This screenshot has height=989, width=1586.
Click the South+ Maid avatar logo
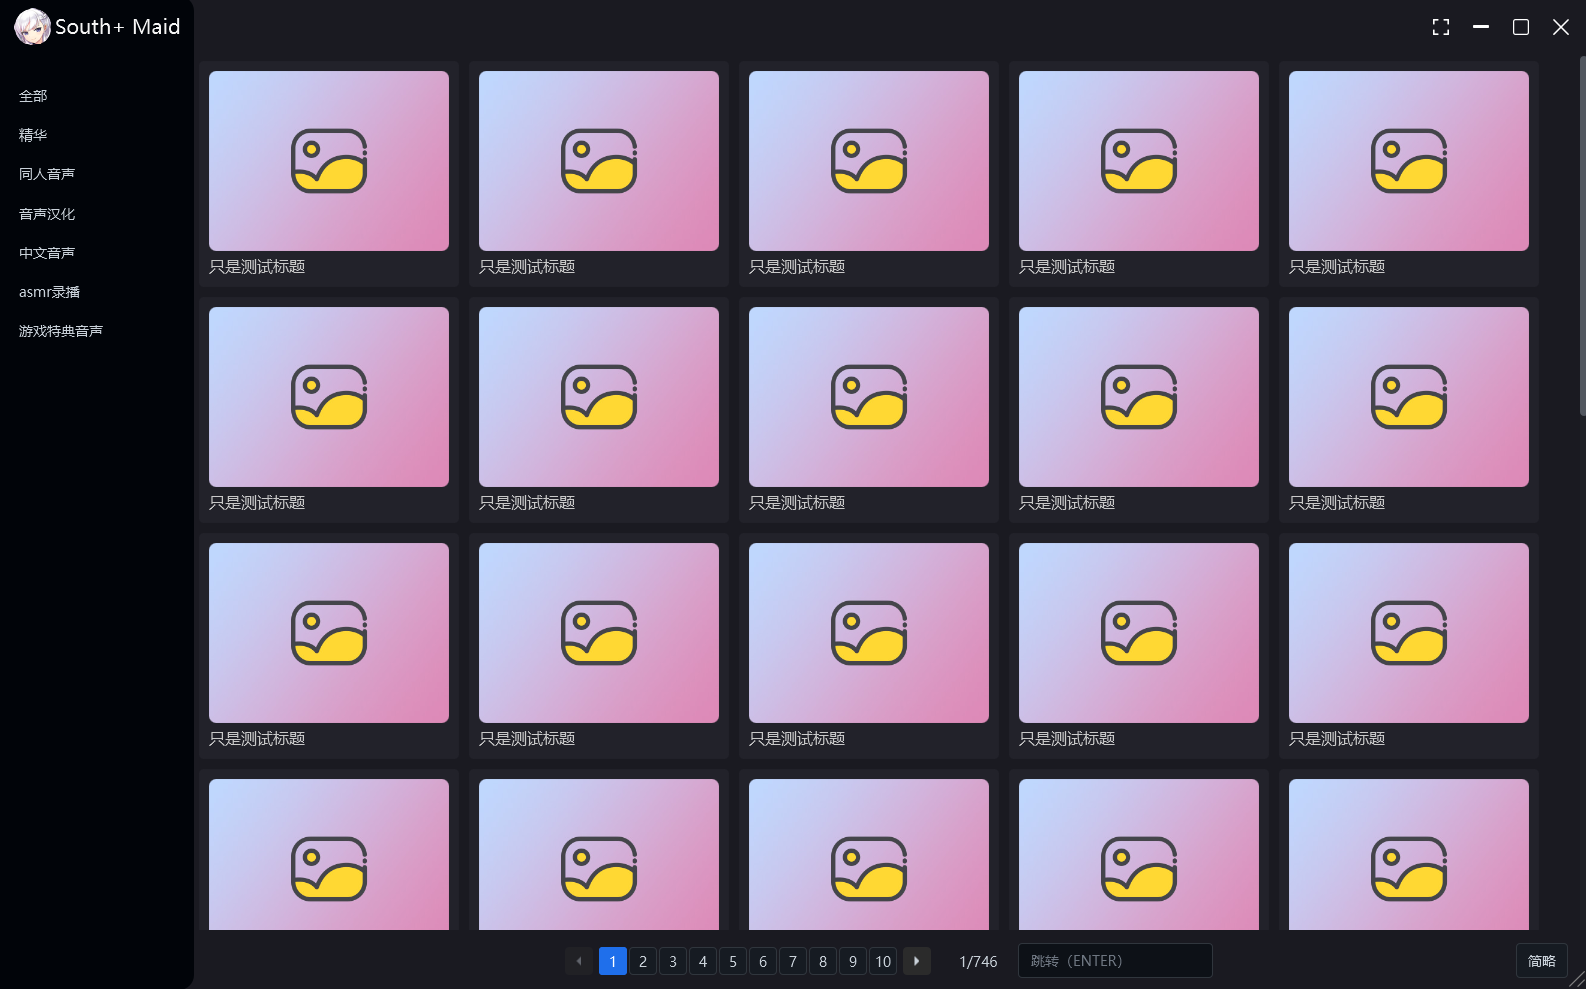[x=32, y=27]
